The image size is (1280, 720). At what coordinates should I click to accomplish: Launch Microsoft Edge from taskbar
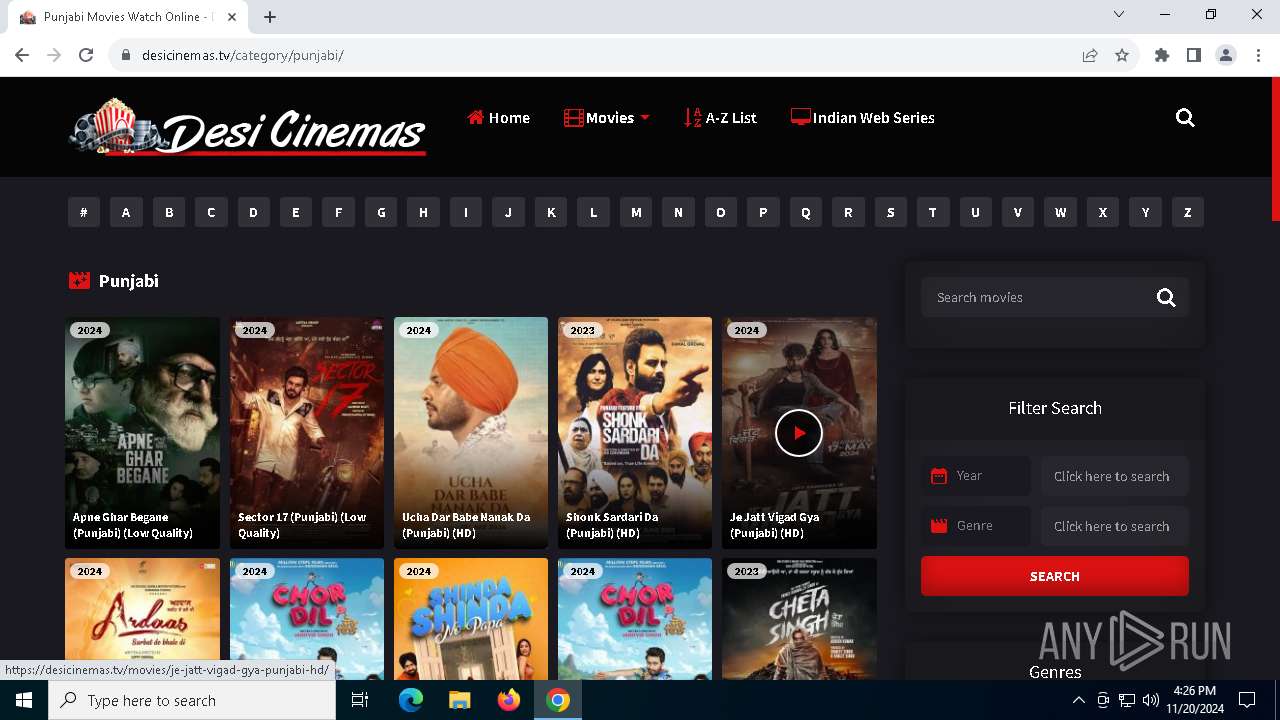coord(411,700)
